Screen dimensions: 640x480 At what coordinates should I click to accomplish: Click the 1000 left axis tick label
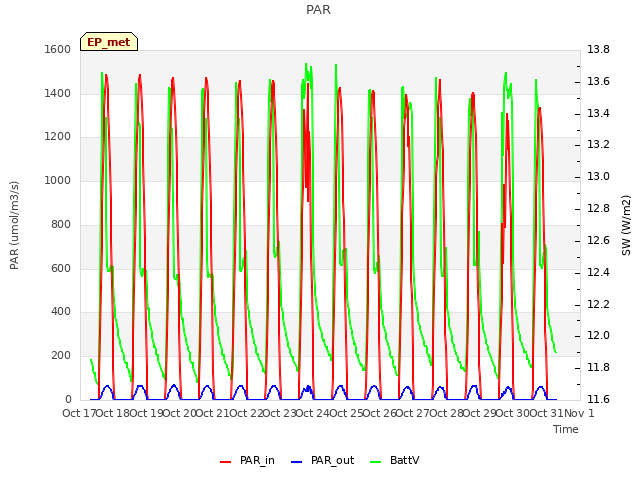click(x=58, y=180)
